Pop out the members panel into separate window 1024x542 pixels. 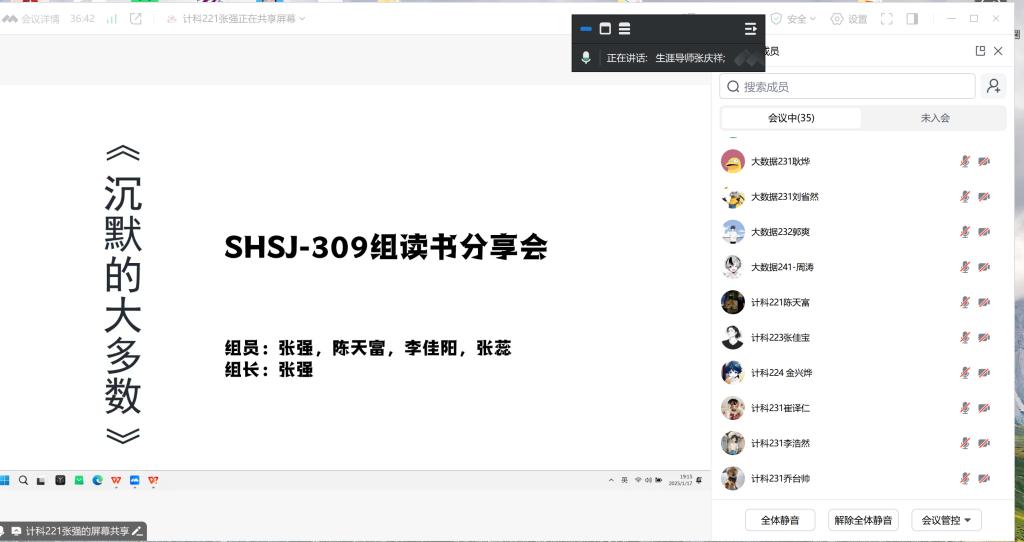pyautogui.click(x=980, y=51)
